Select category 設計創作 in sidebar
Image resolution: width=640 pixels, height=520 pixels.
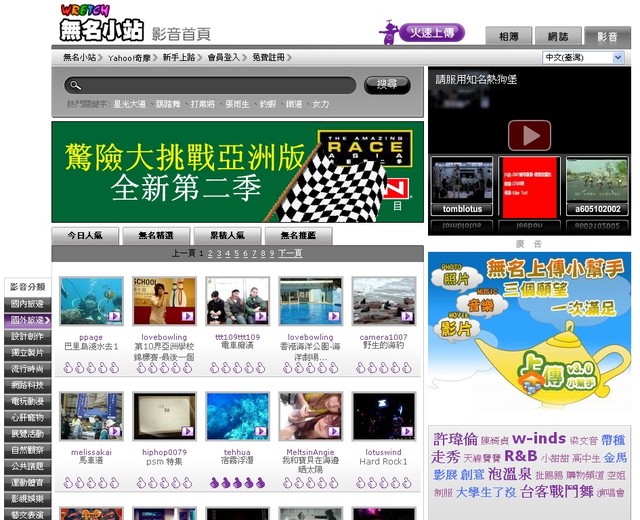(27, 337)
